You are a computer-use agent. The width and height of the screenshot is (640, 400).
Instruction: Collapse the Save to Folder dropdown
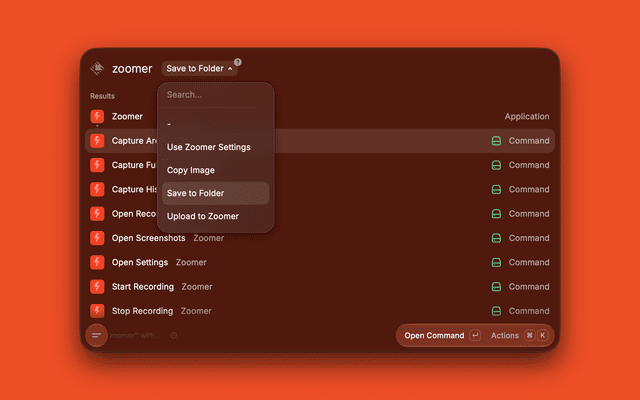pyautogui.click(x=199, y=69)
